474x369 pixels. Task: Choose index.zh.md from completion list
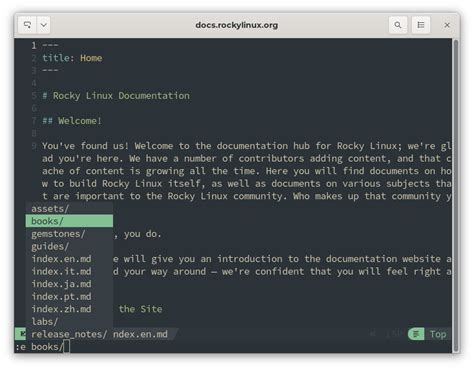coord(69,309)
